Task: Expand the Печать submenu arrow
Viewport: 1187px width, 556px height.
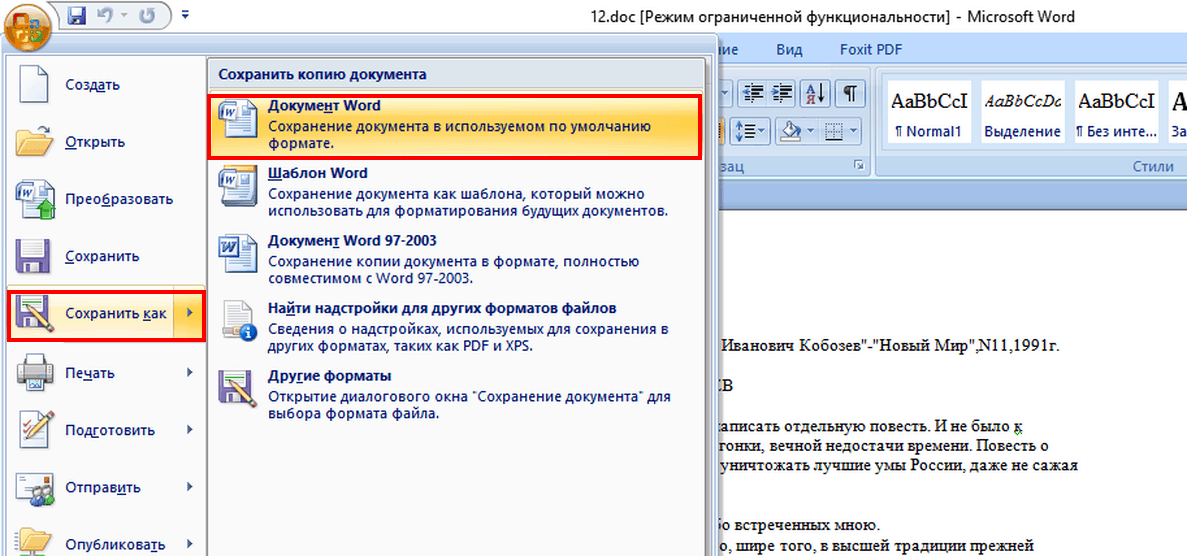Action: click(x=189, y=373)
